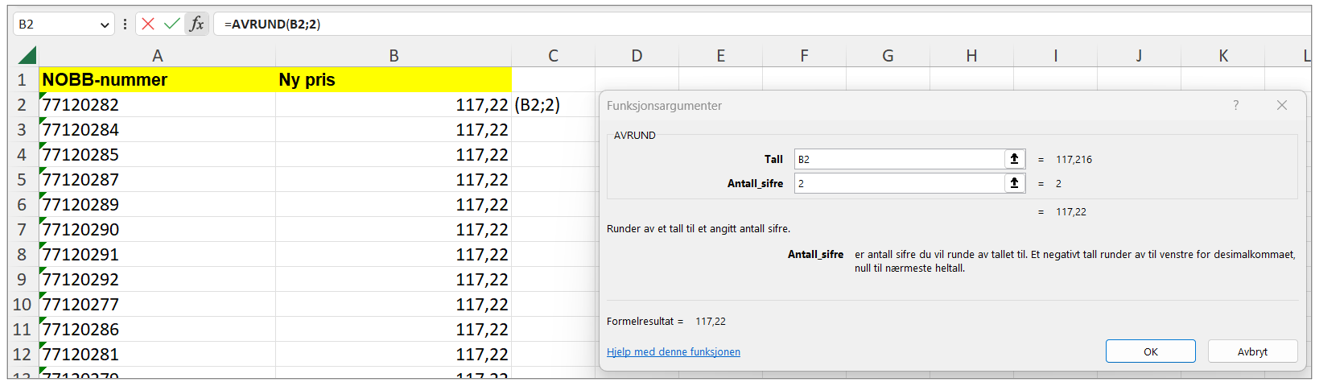Click the Avbryt button
This screenshot has width=1318, height=385.
point(1252,351)
